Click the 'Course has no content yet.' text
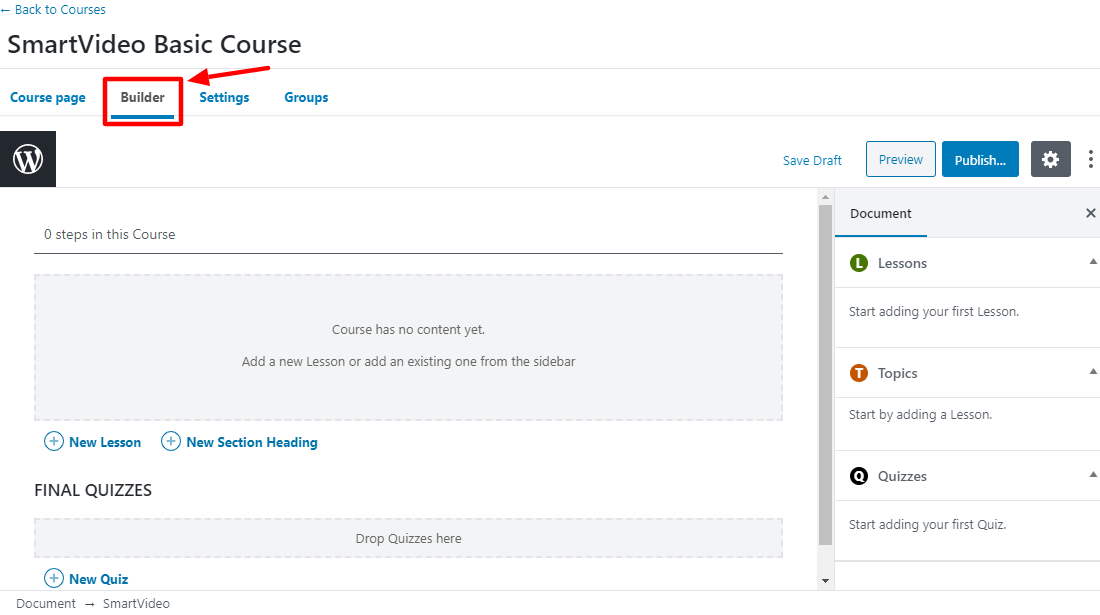Screen dimensions: 1100x615 click(408, 330)
